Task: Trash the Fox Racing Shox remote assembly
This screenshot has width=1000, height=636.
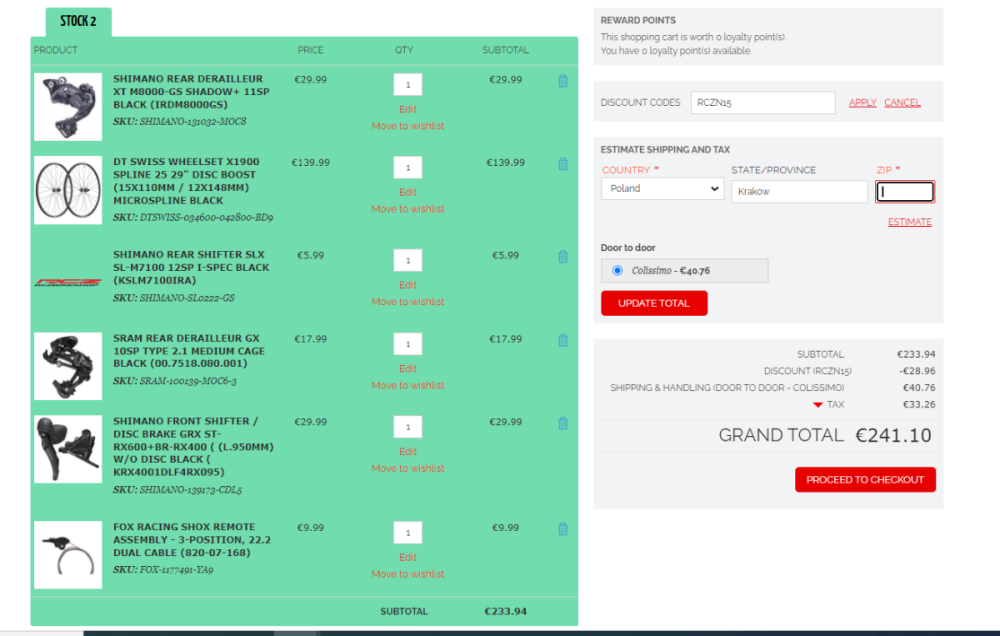Action: [562, 529]
